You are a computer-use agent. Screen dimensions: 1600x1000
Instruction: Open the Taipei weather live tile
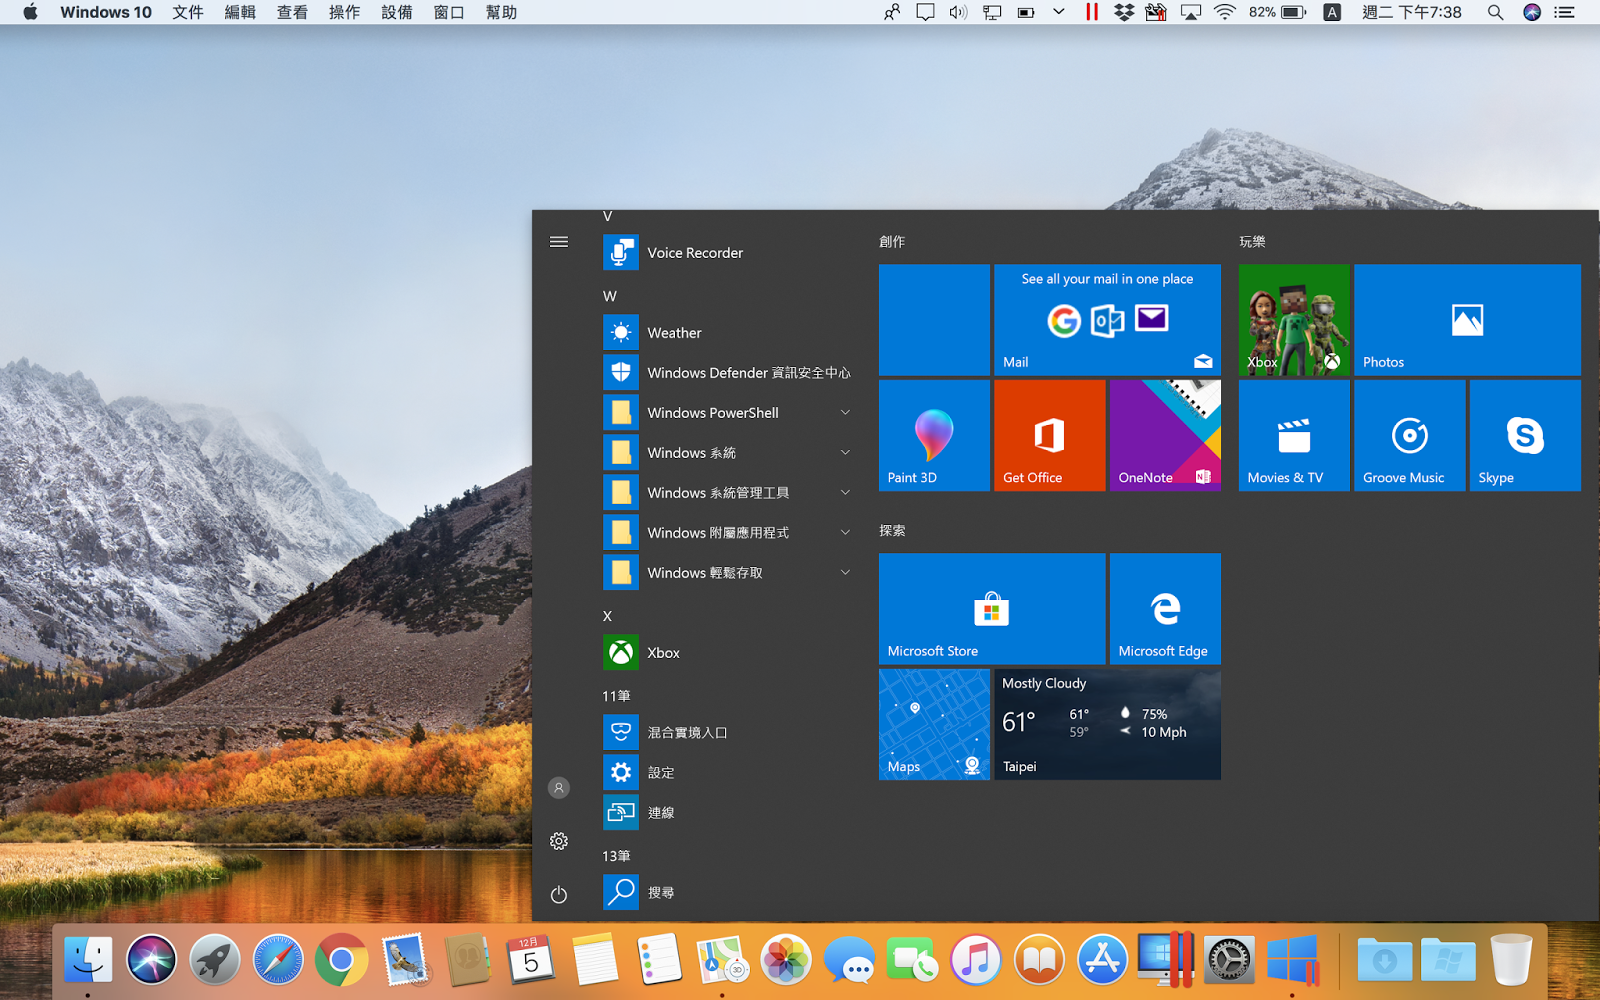coord(1107,724)
